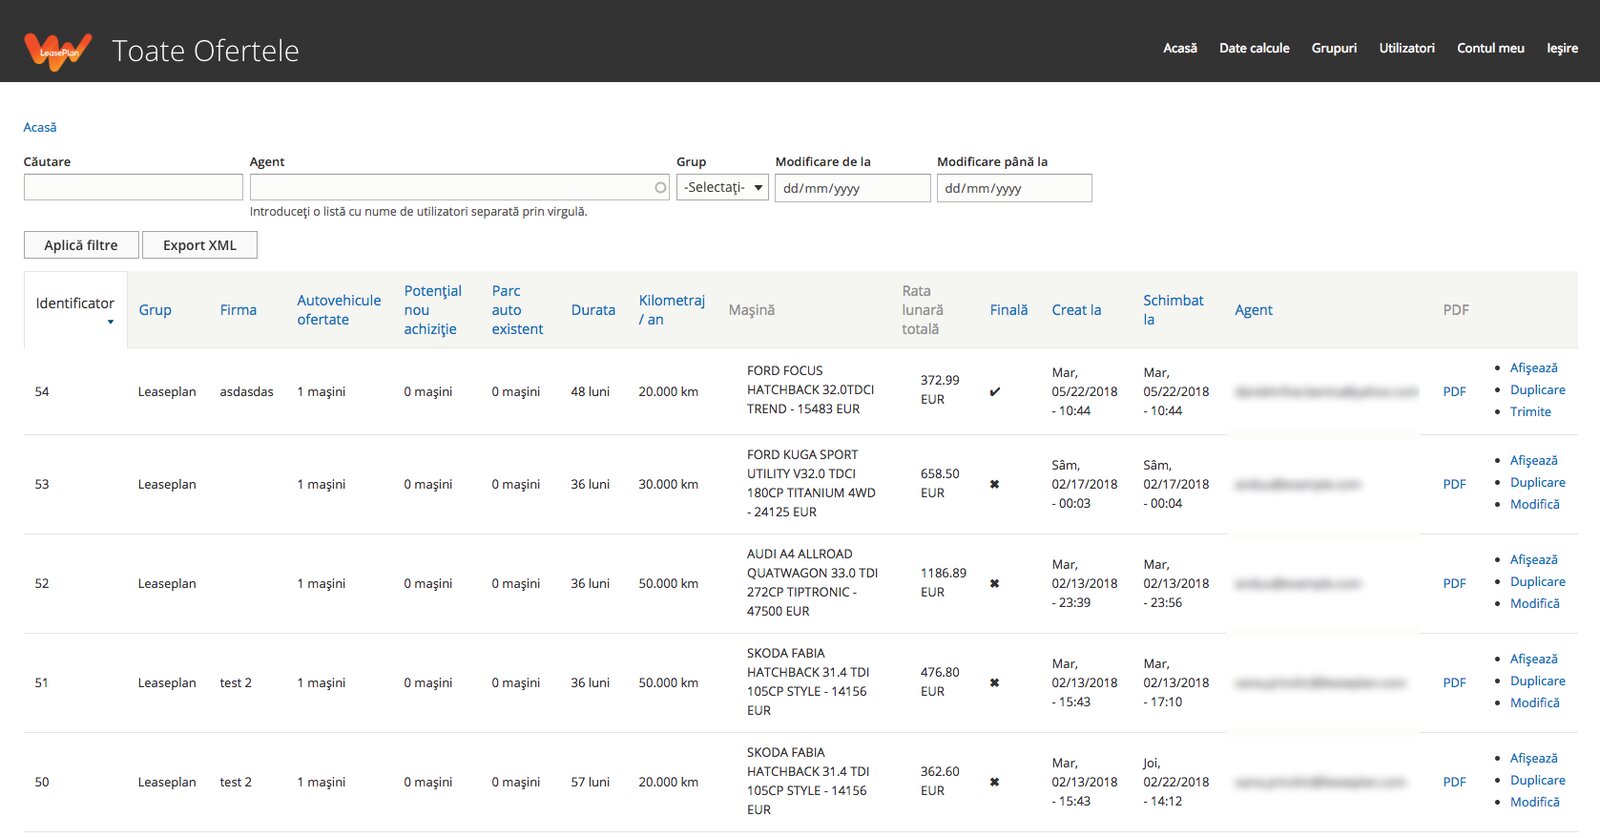This screenshot has height=838, width=1600.
Task: Click the LeasePlan logo icon
Action: tap(58, 51)
